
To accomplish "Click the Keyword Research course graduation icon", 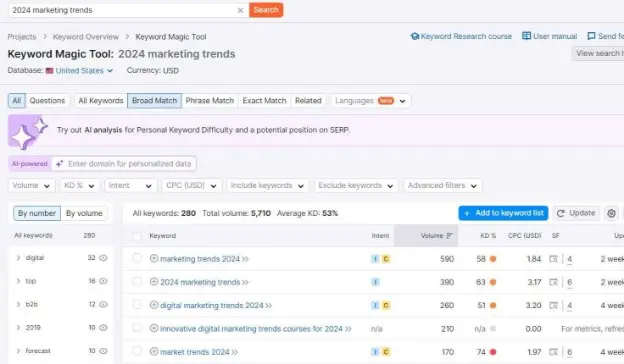I will pyautogui.click(x=415, y=36).
